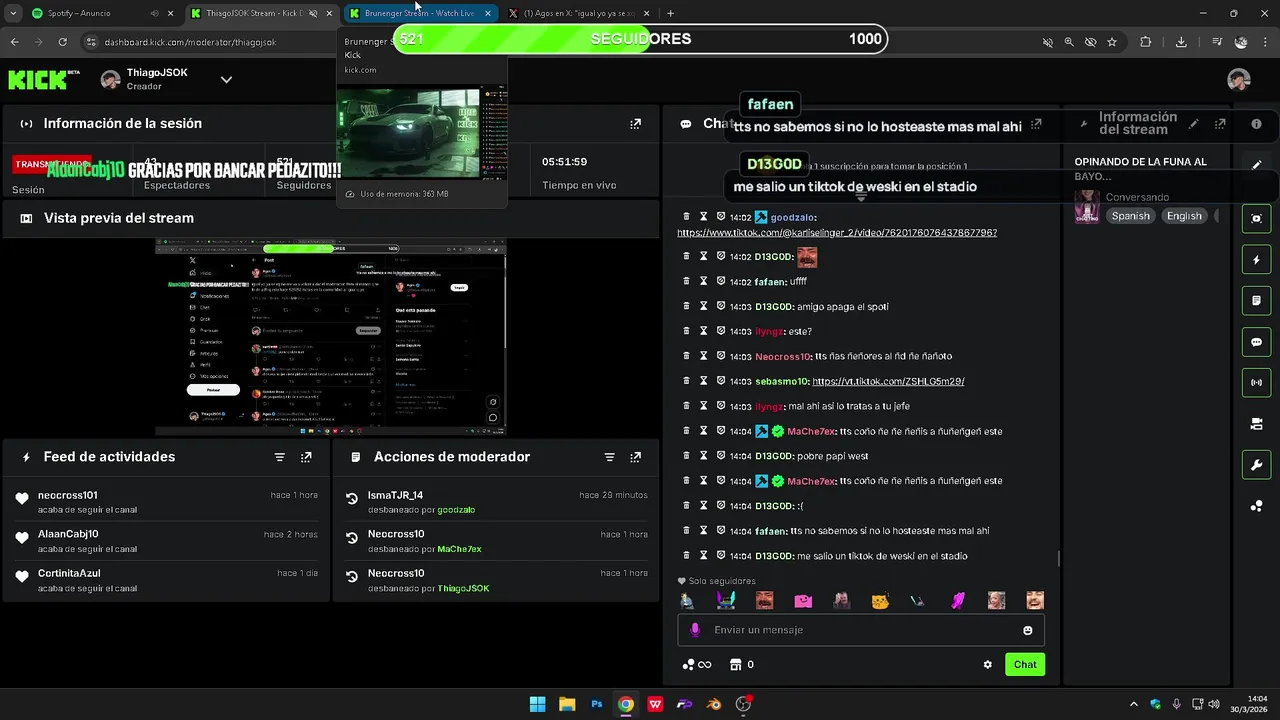
Task: Open the Windows Start menu
Action: click(537, 704)
